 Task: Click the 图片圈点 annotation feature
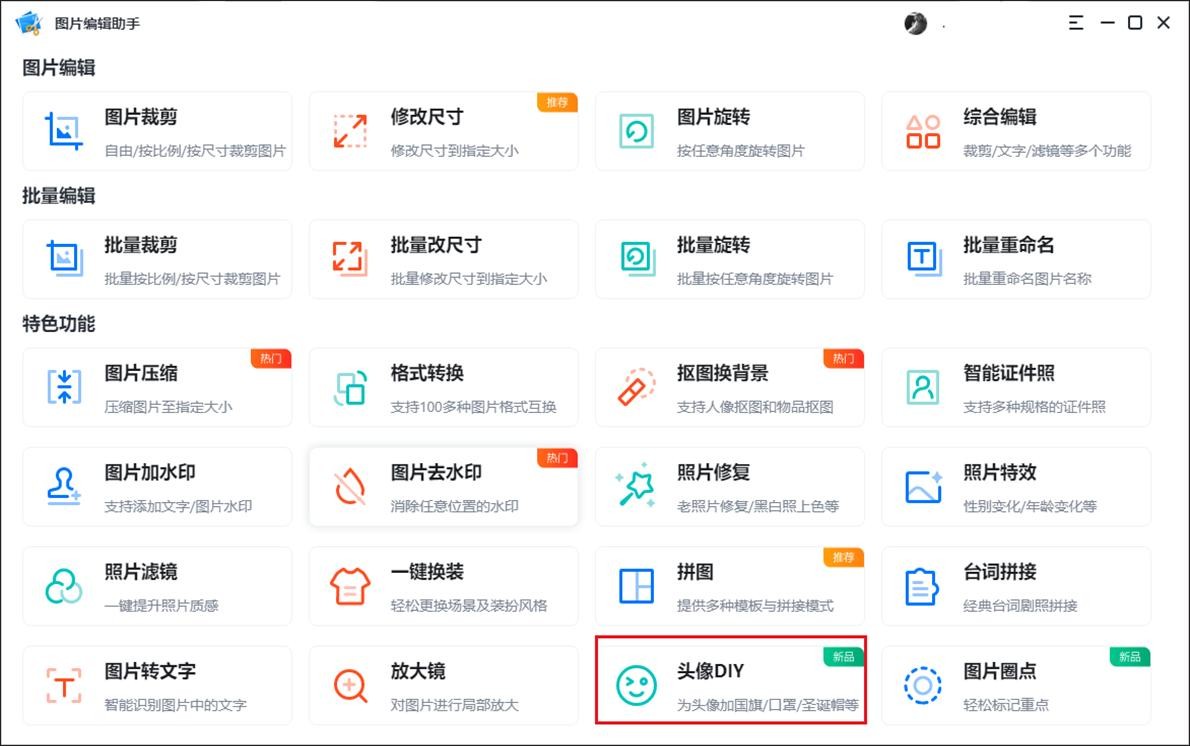point(1015,685)
